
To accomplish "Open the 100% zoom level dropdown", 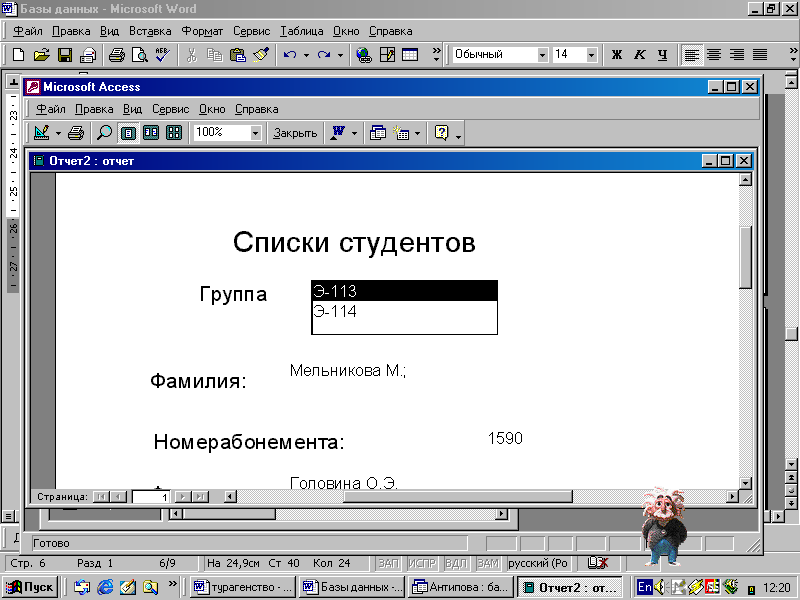I will pos(255,132).
